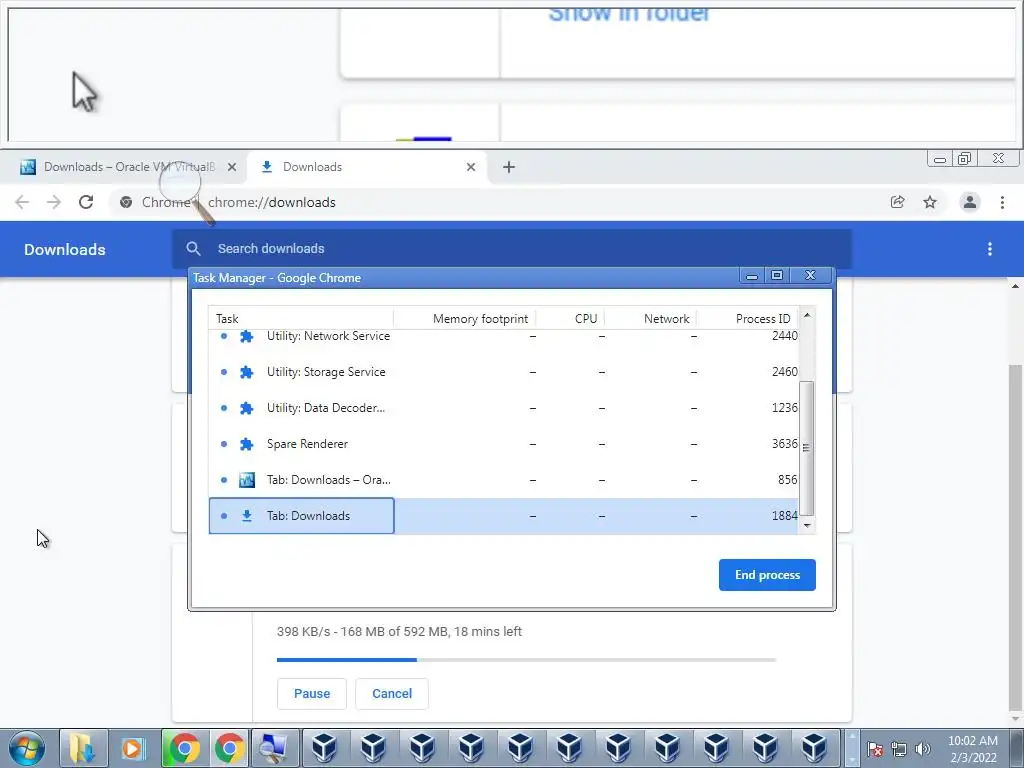Cancel the current download
Screen dimensions: 1024x768
[x=392, y=694]
